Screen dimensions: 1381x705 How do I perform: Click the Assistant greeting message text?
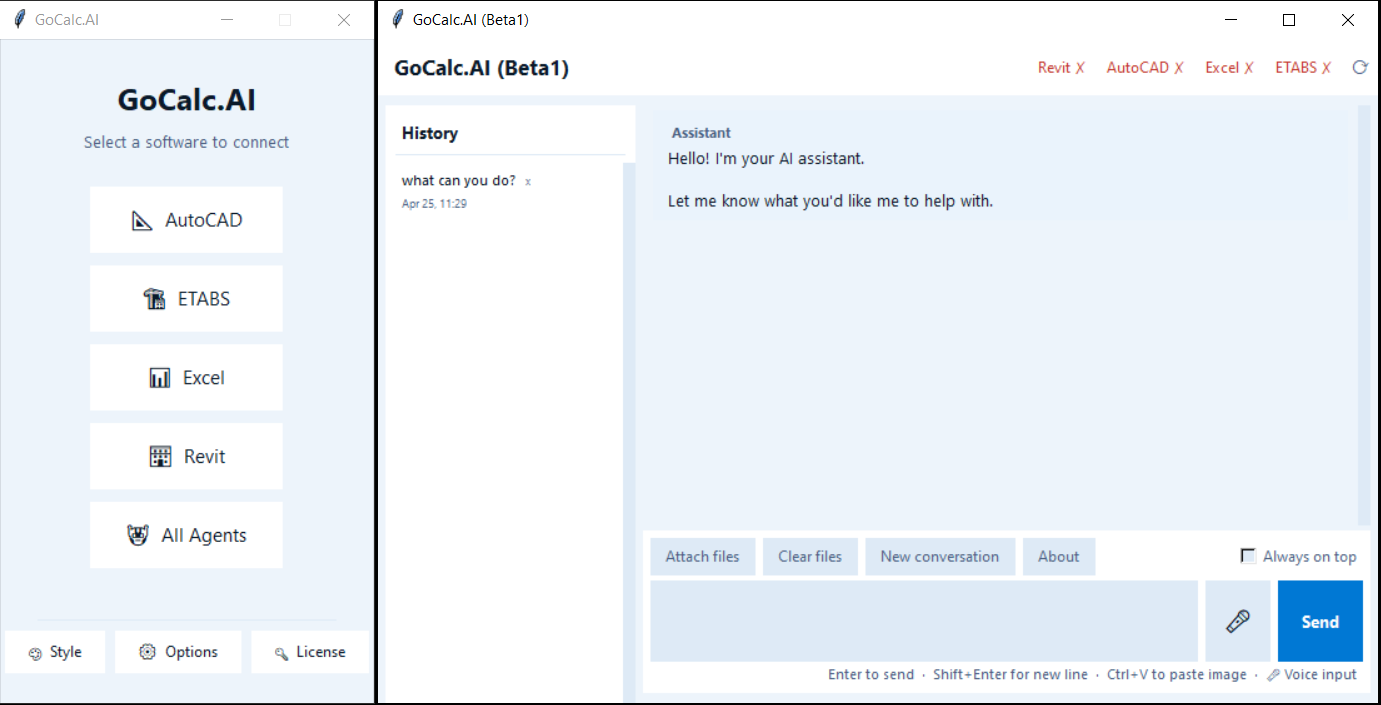(766, 159)
